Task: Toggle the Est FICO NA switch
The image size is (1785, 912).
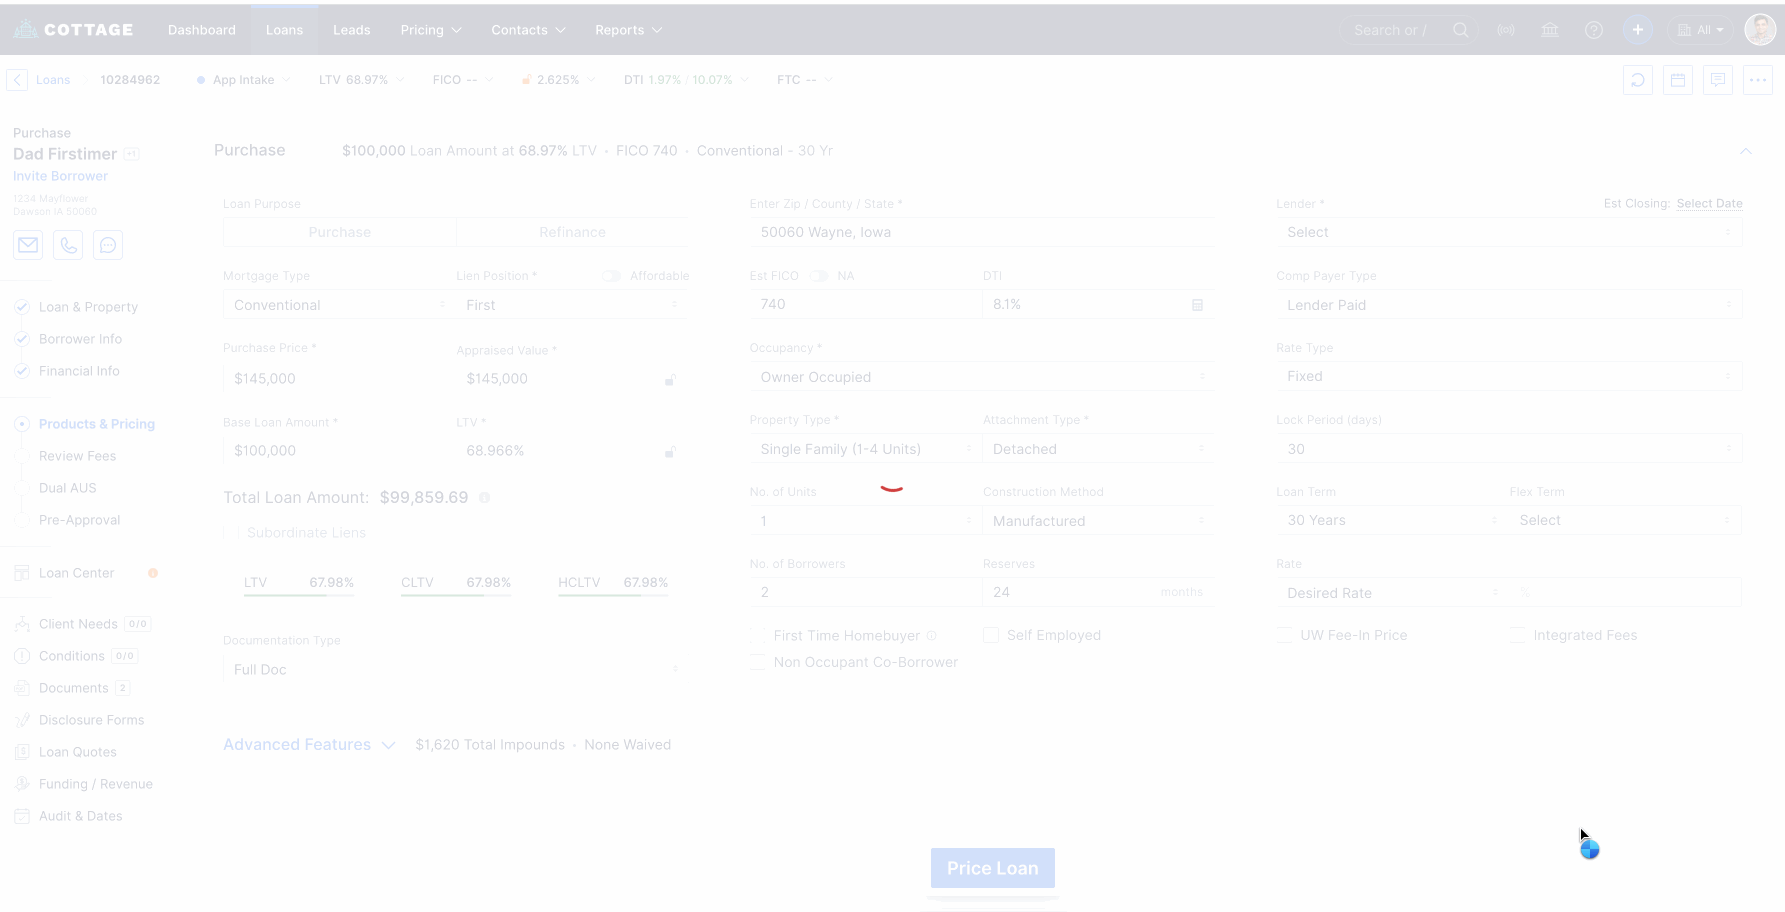Action: point(819,276)
